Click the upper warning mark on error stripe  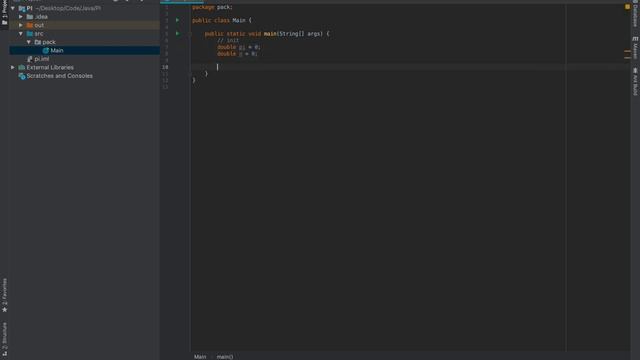[627, 52]
